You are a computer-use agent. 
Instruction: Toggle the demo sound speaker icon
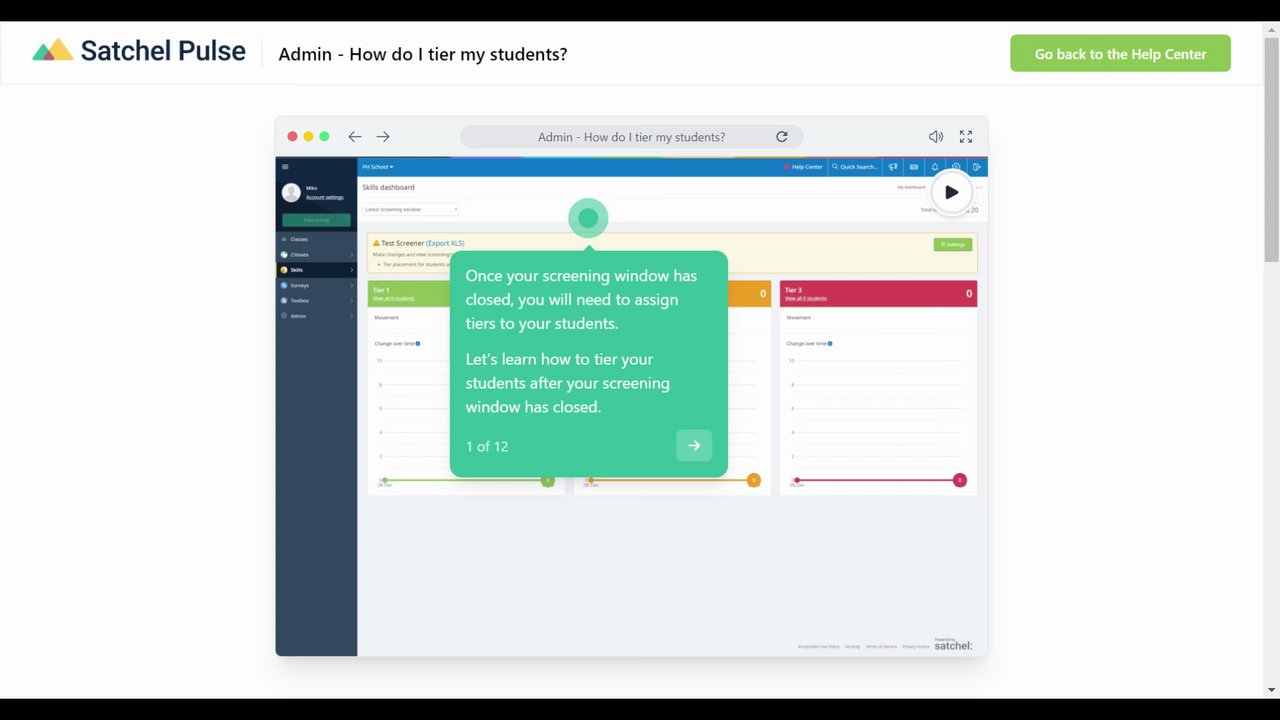click(936, 137)
